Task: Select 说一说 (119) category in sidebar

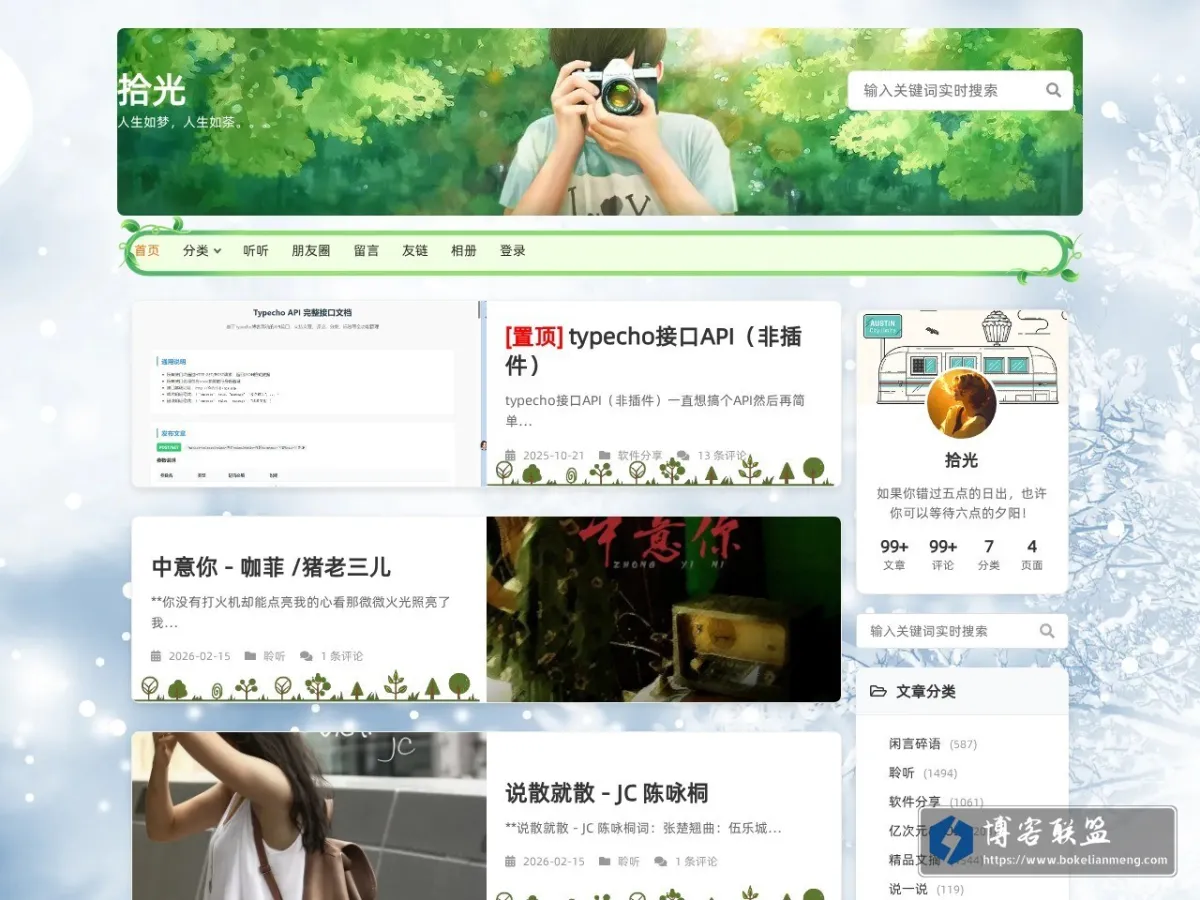Action: (926, 889)
